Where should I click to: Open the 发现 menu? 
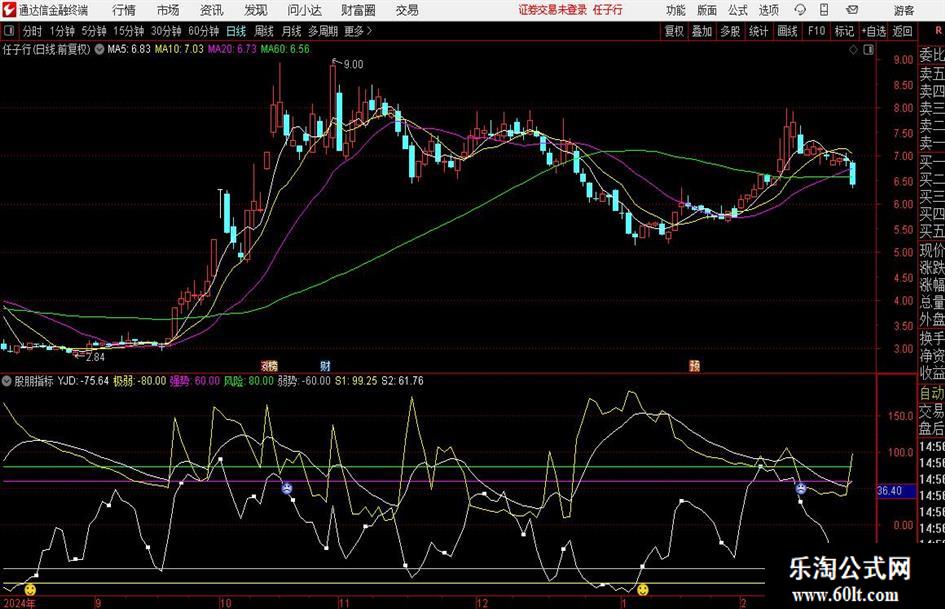(256, 10)
